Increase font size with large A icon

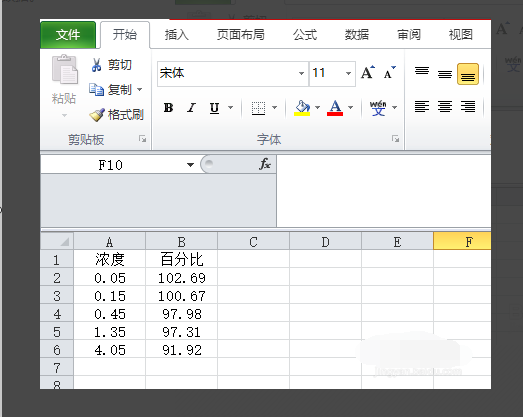[368, 72]
